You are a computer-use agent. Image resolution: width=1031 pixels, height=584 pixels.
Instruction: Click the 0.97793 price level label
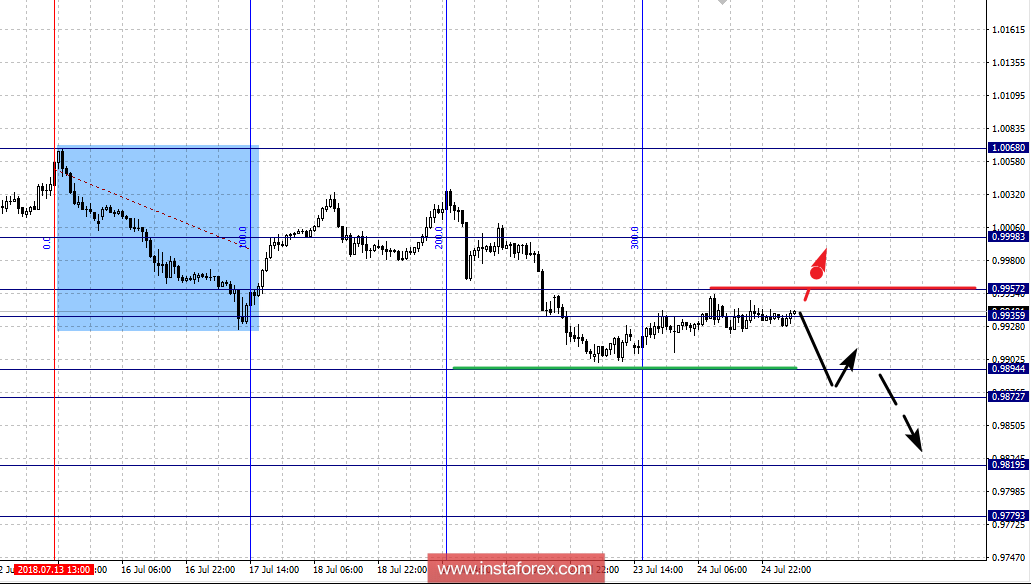pyautogui.click(x=1008, y=516)
